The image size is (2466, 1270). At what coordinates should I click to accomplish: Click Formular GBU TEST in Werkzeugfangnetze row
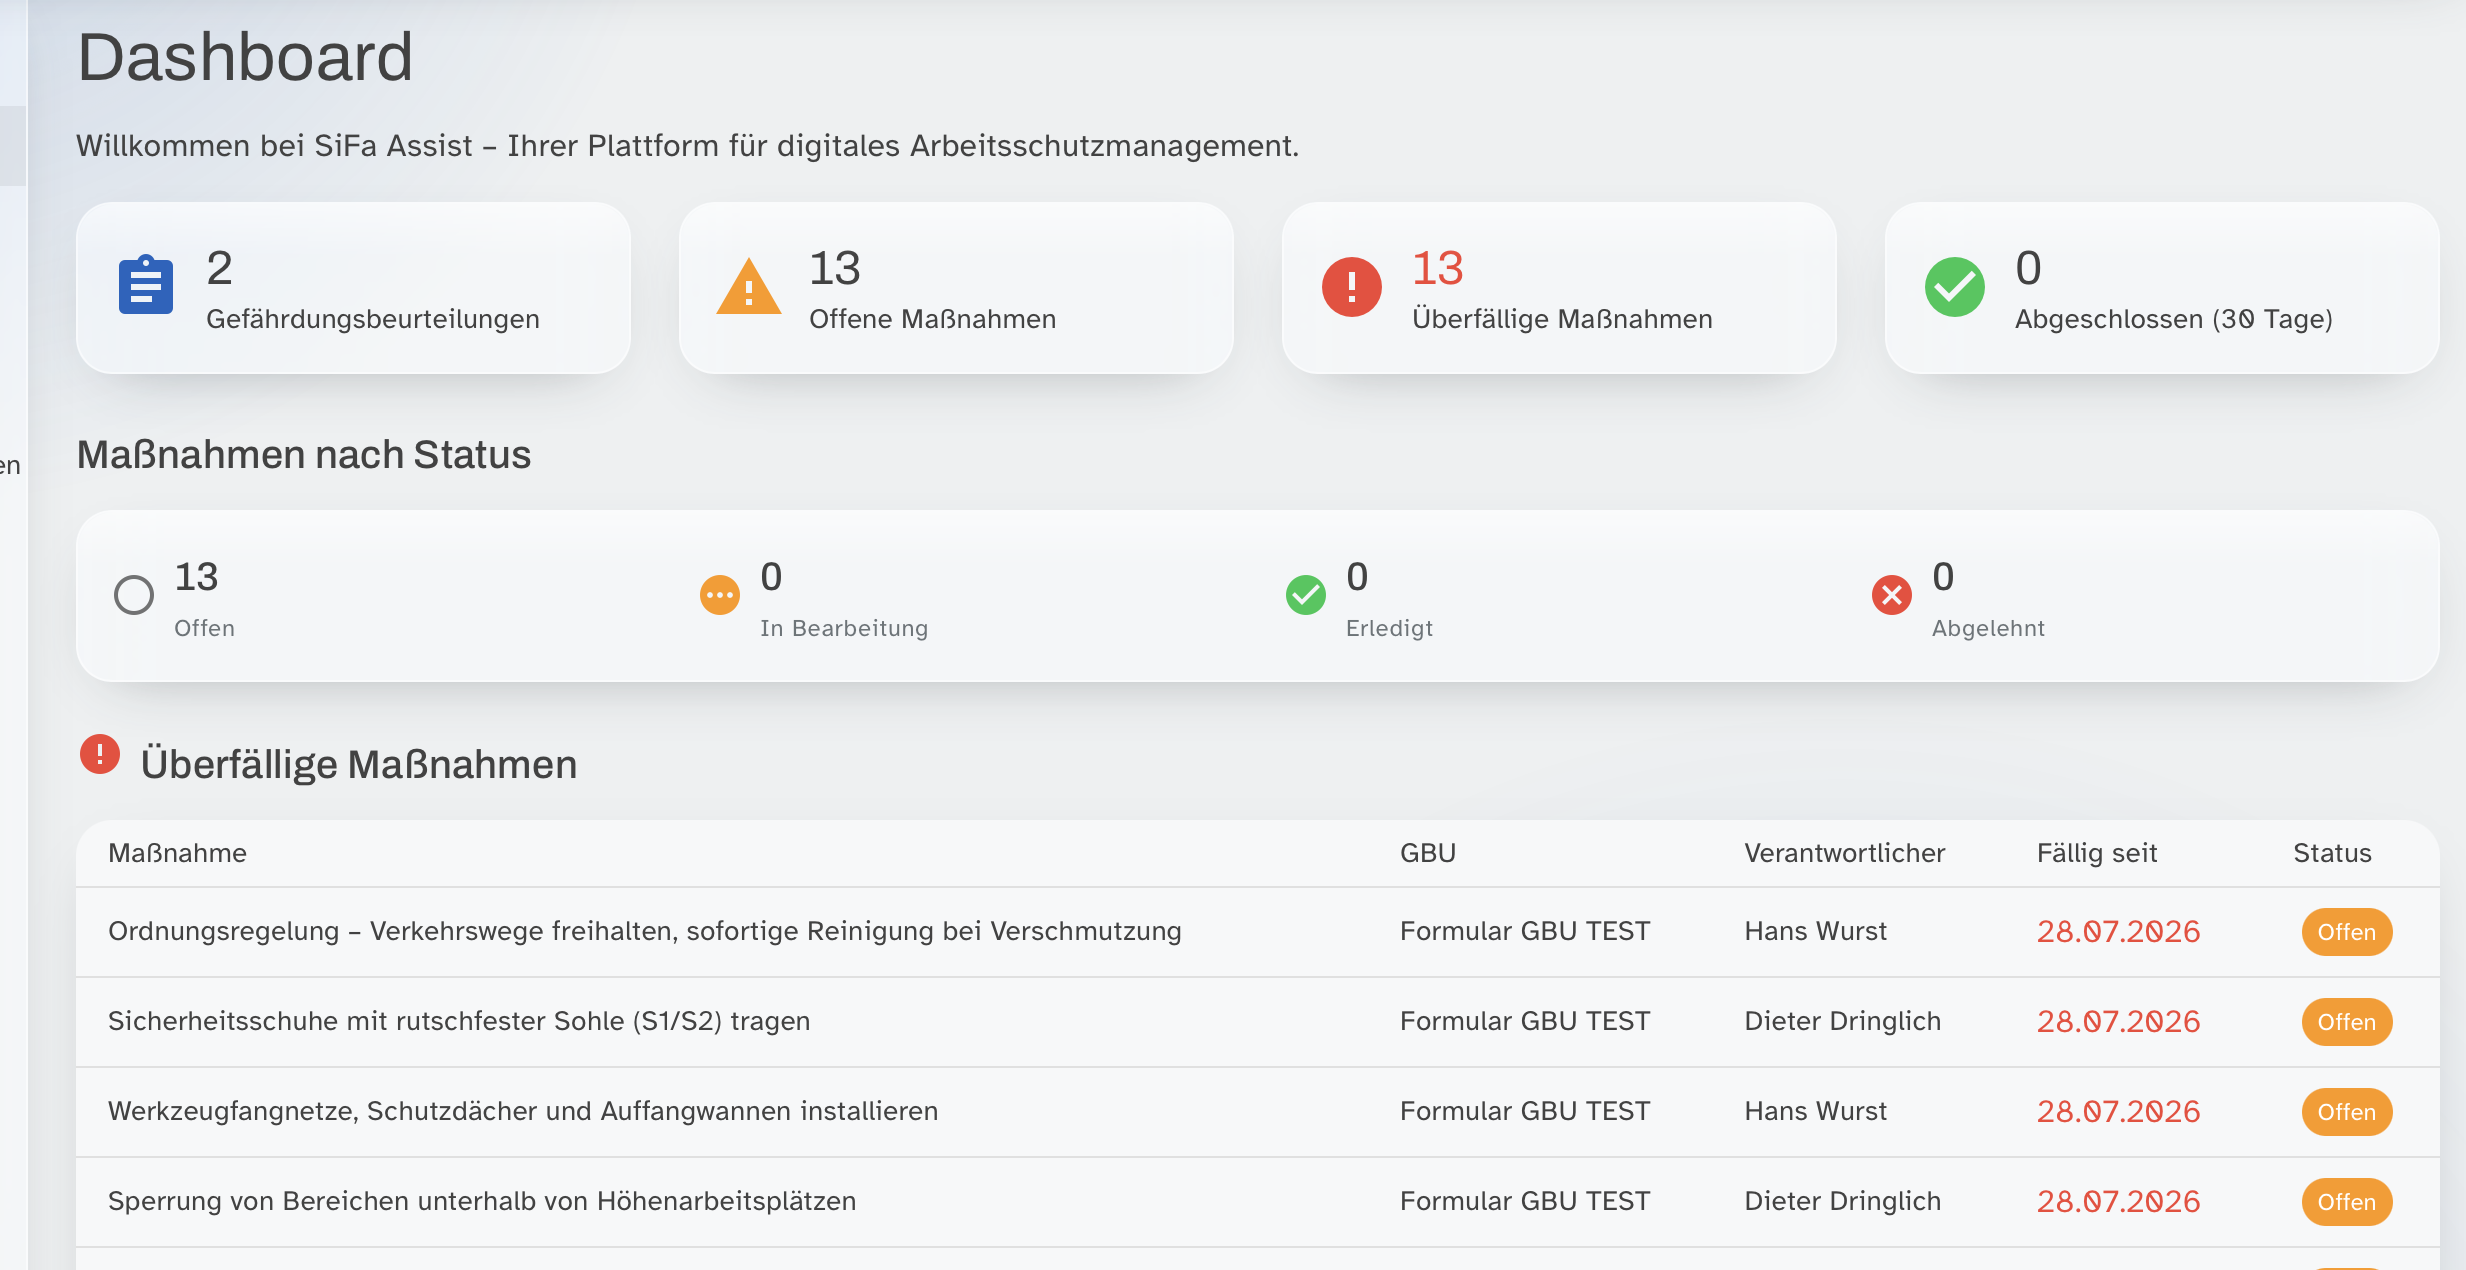pyautogui.click(x=1525, y=1111)
